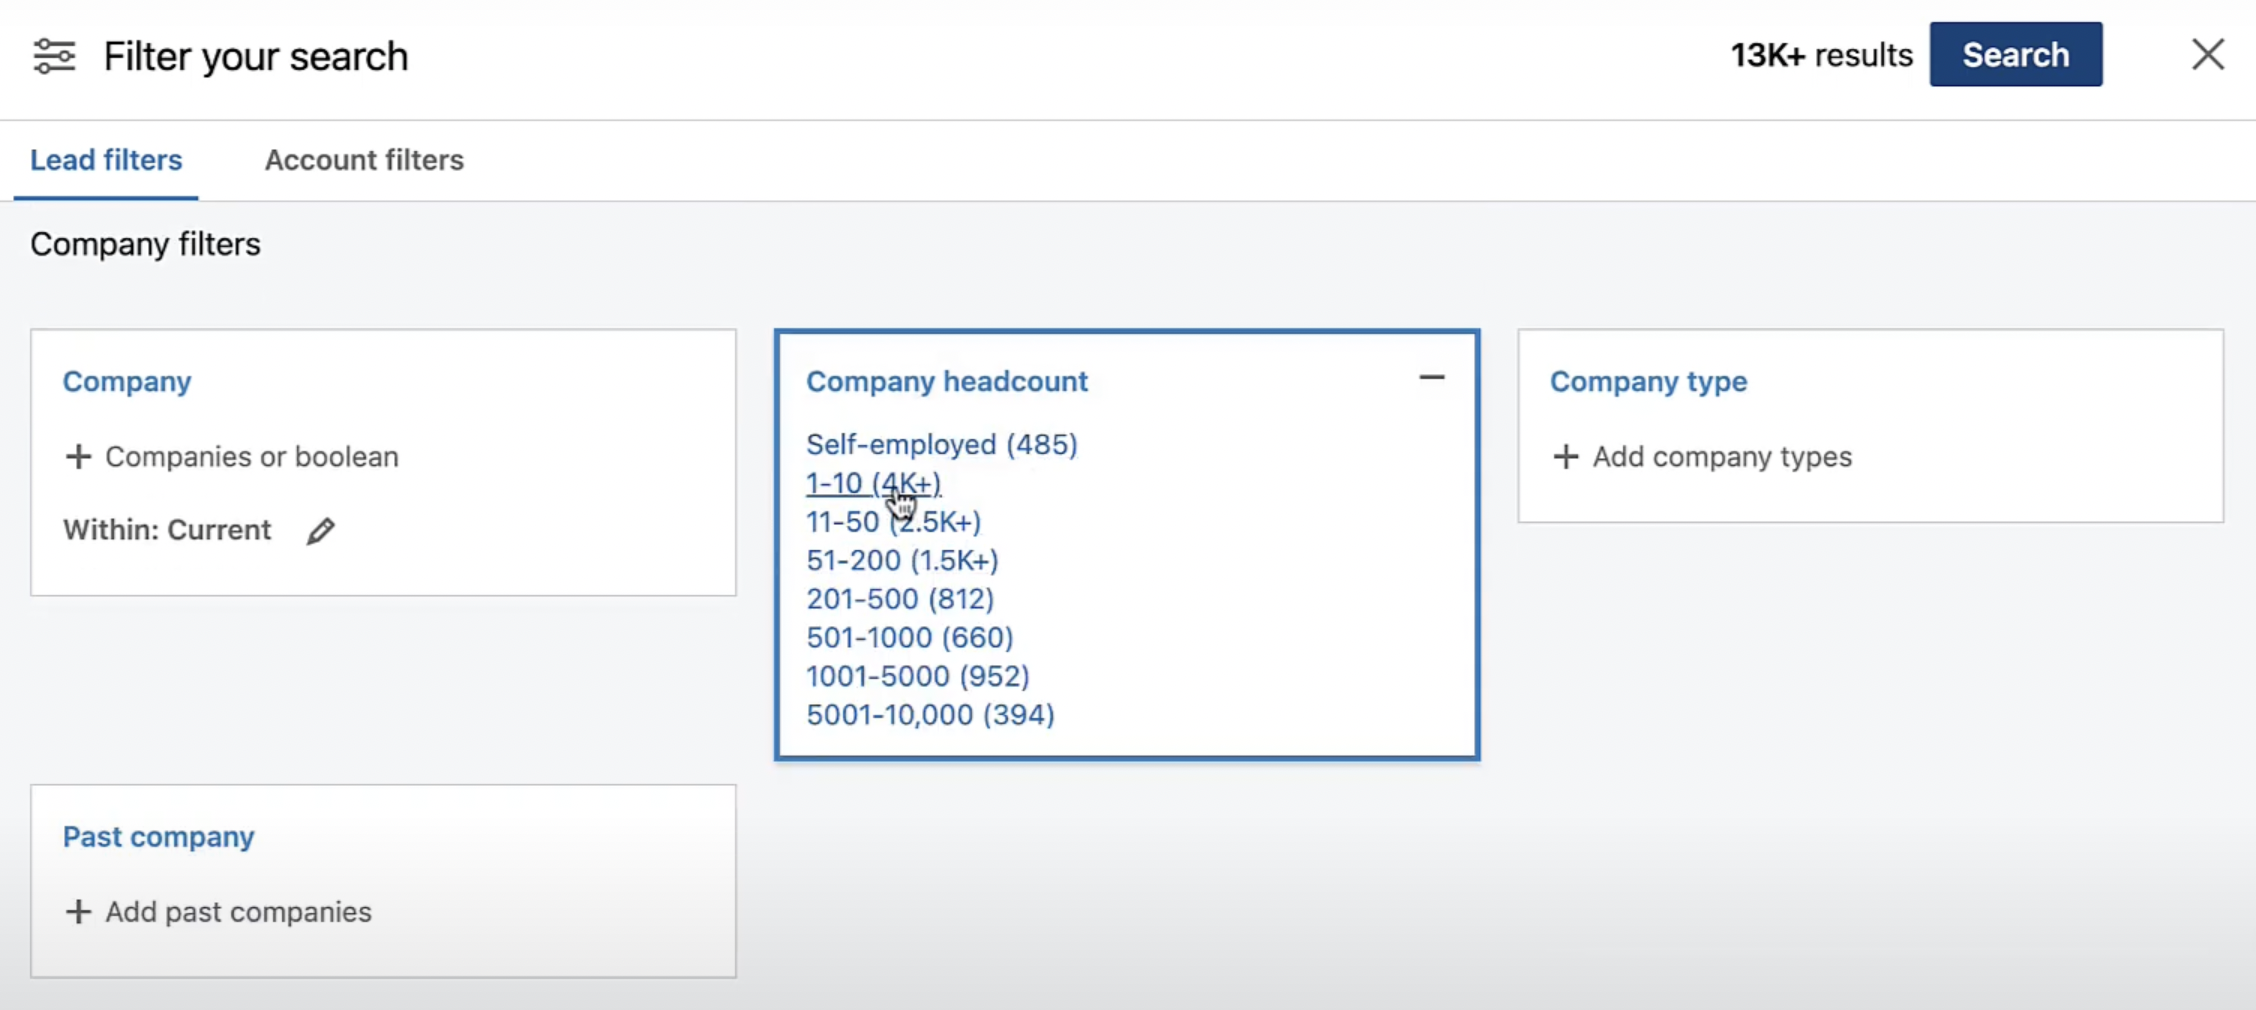The width and height of the screenshot is (2256, 1010).
Task: Click the filter sliders icon beside the heading
Action: (54, 56)
